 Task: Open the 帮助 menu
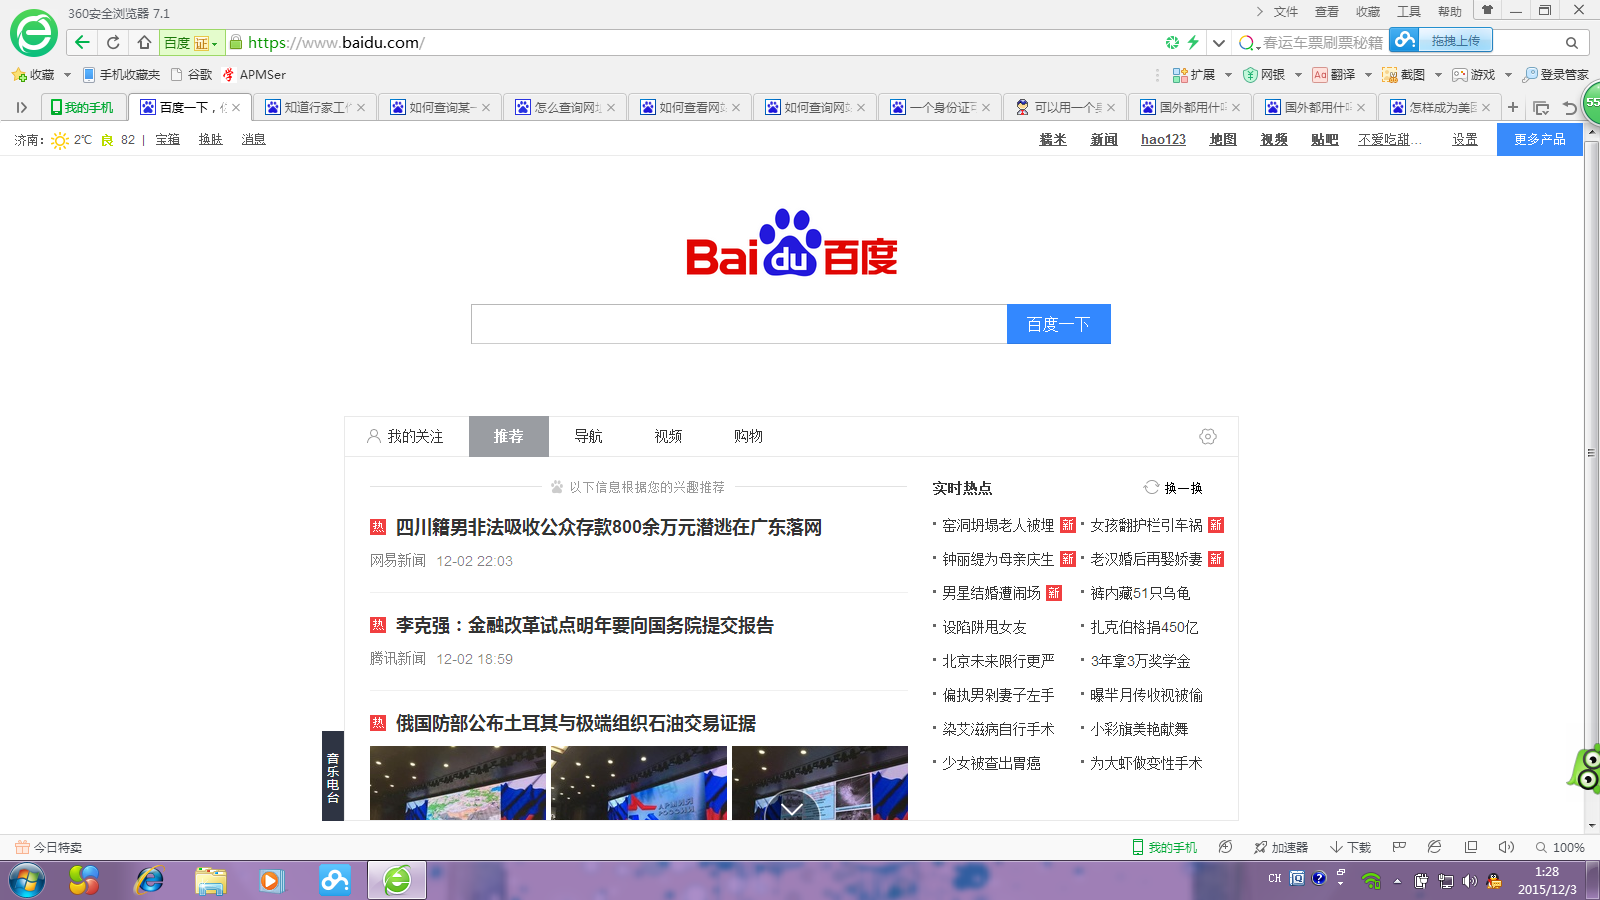coord(1449,12)
